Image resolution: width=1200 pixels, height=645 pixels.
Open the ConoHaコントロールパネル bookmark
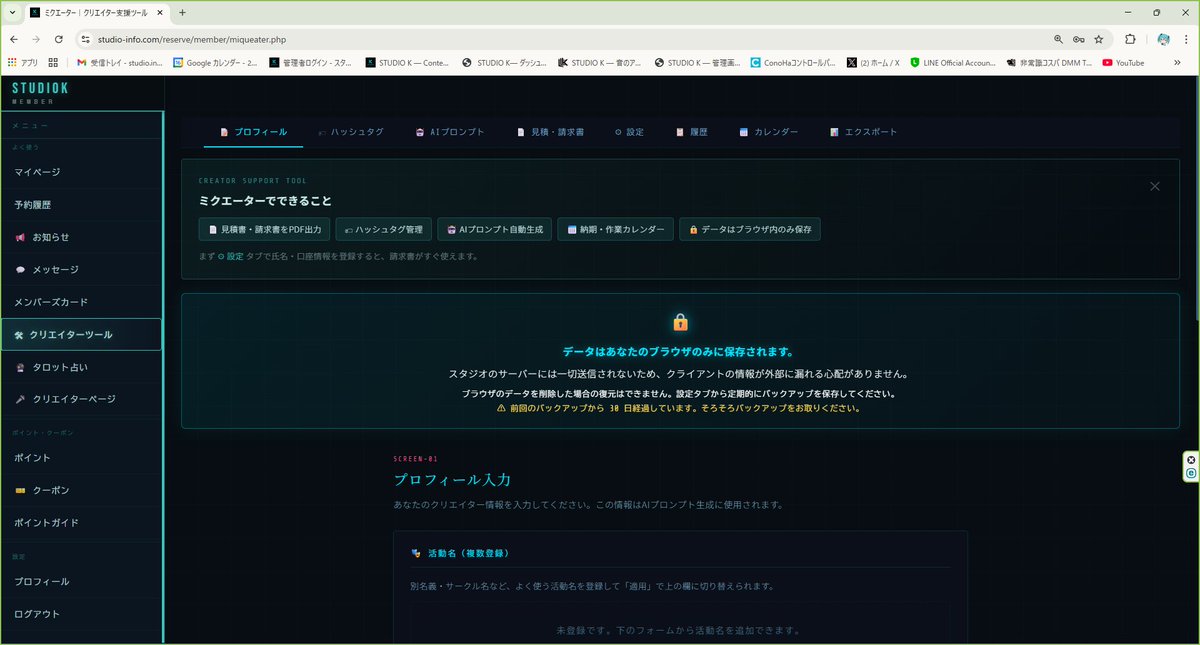[x=793, y=62]
